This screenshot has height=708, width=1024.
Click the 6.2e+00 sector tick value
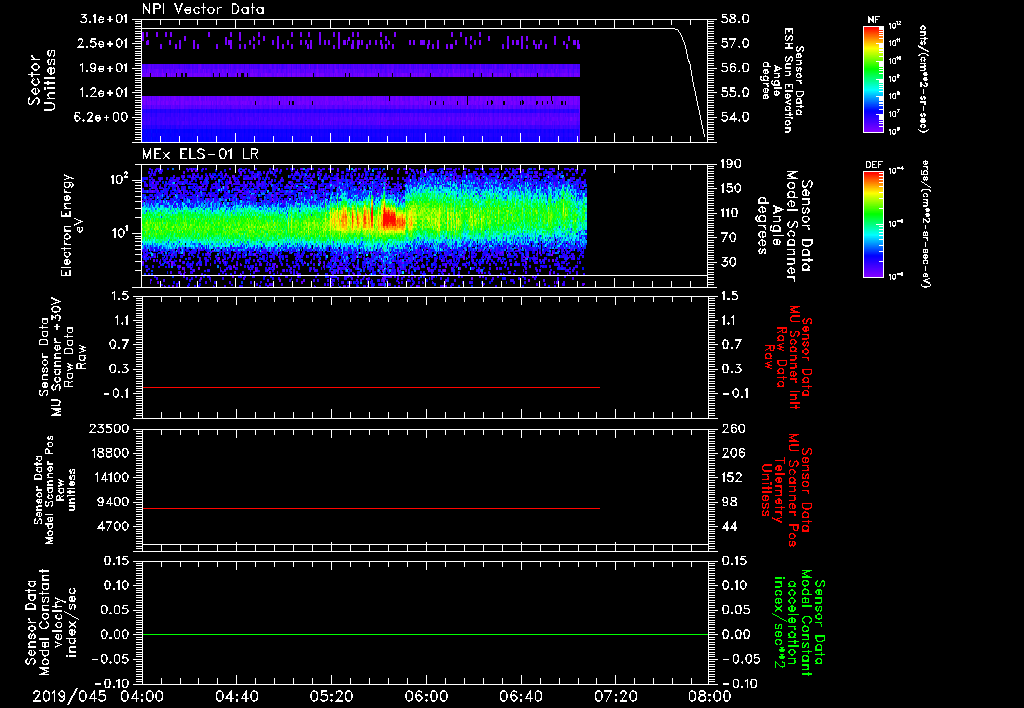tap(103, 117)
